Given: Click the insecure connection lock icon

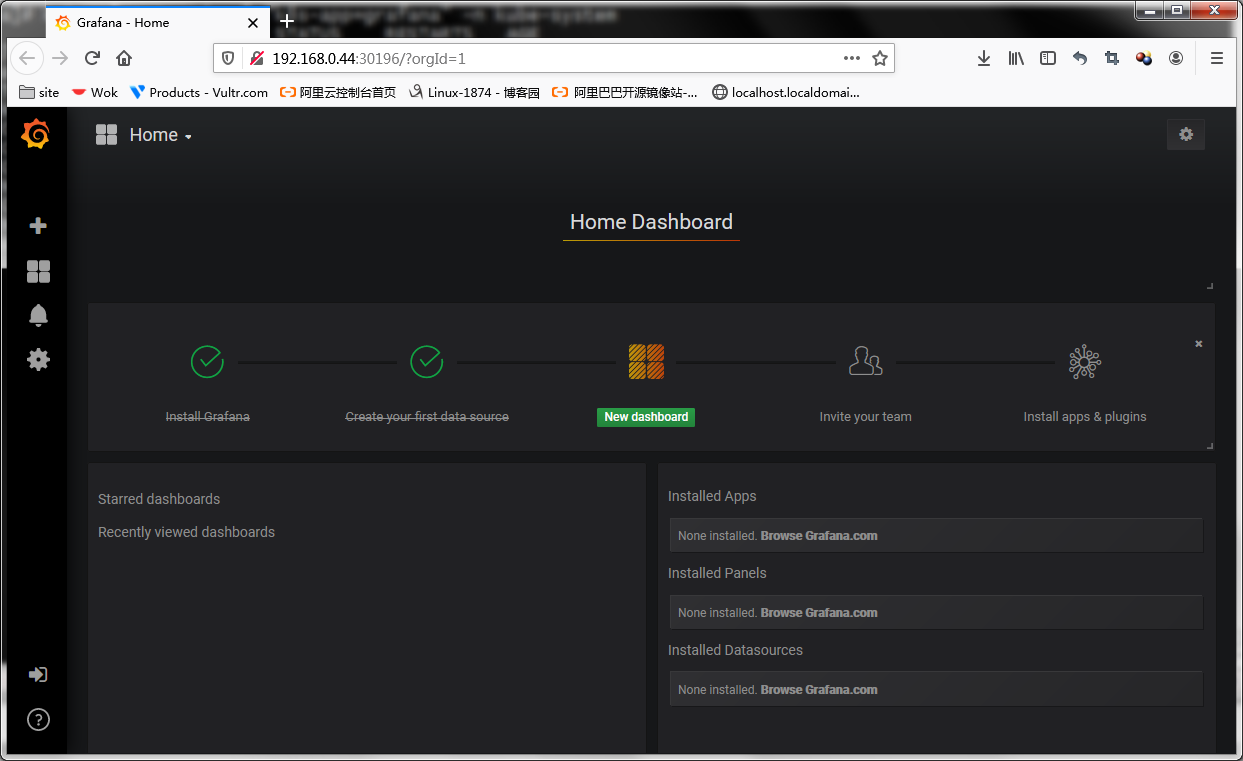Looking at the screenshot, I should click(x=256, y=58).
